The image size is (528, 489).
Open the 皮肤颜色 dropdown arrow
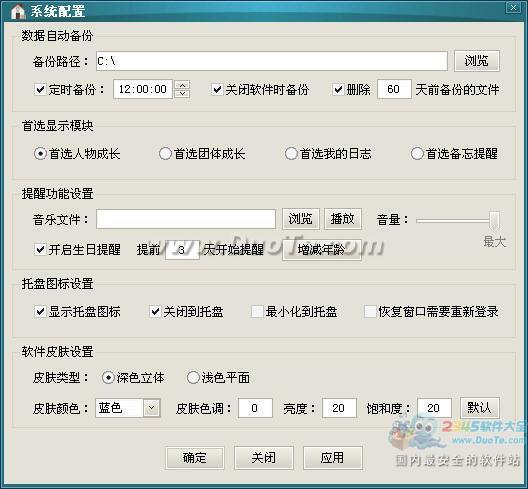[x=152, y=408]
